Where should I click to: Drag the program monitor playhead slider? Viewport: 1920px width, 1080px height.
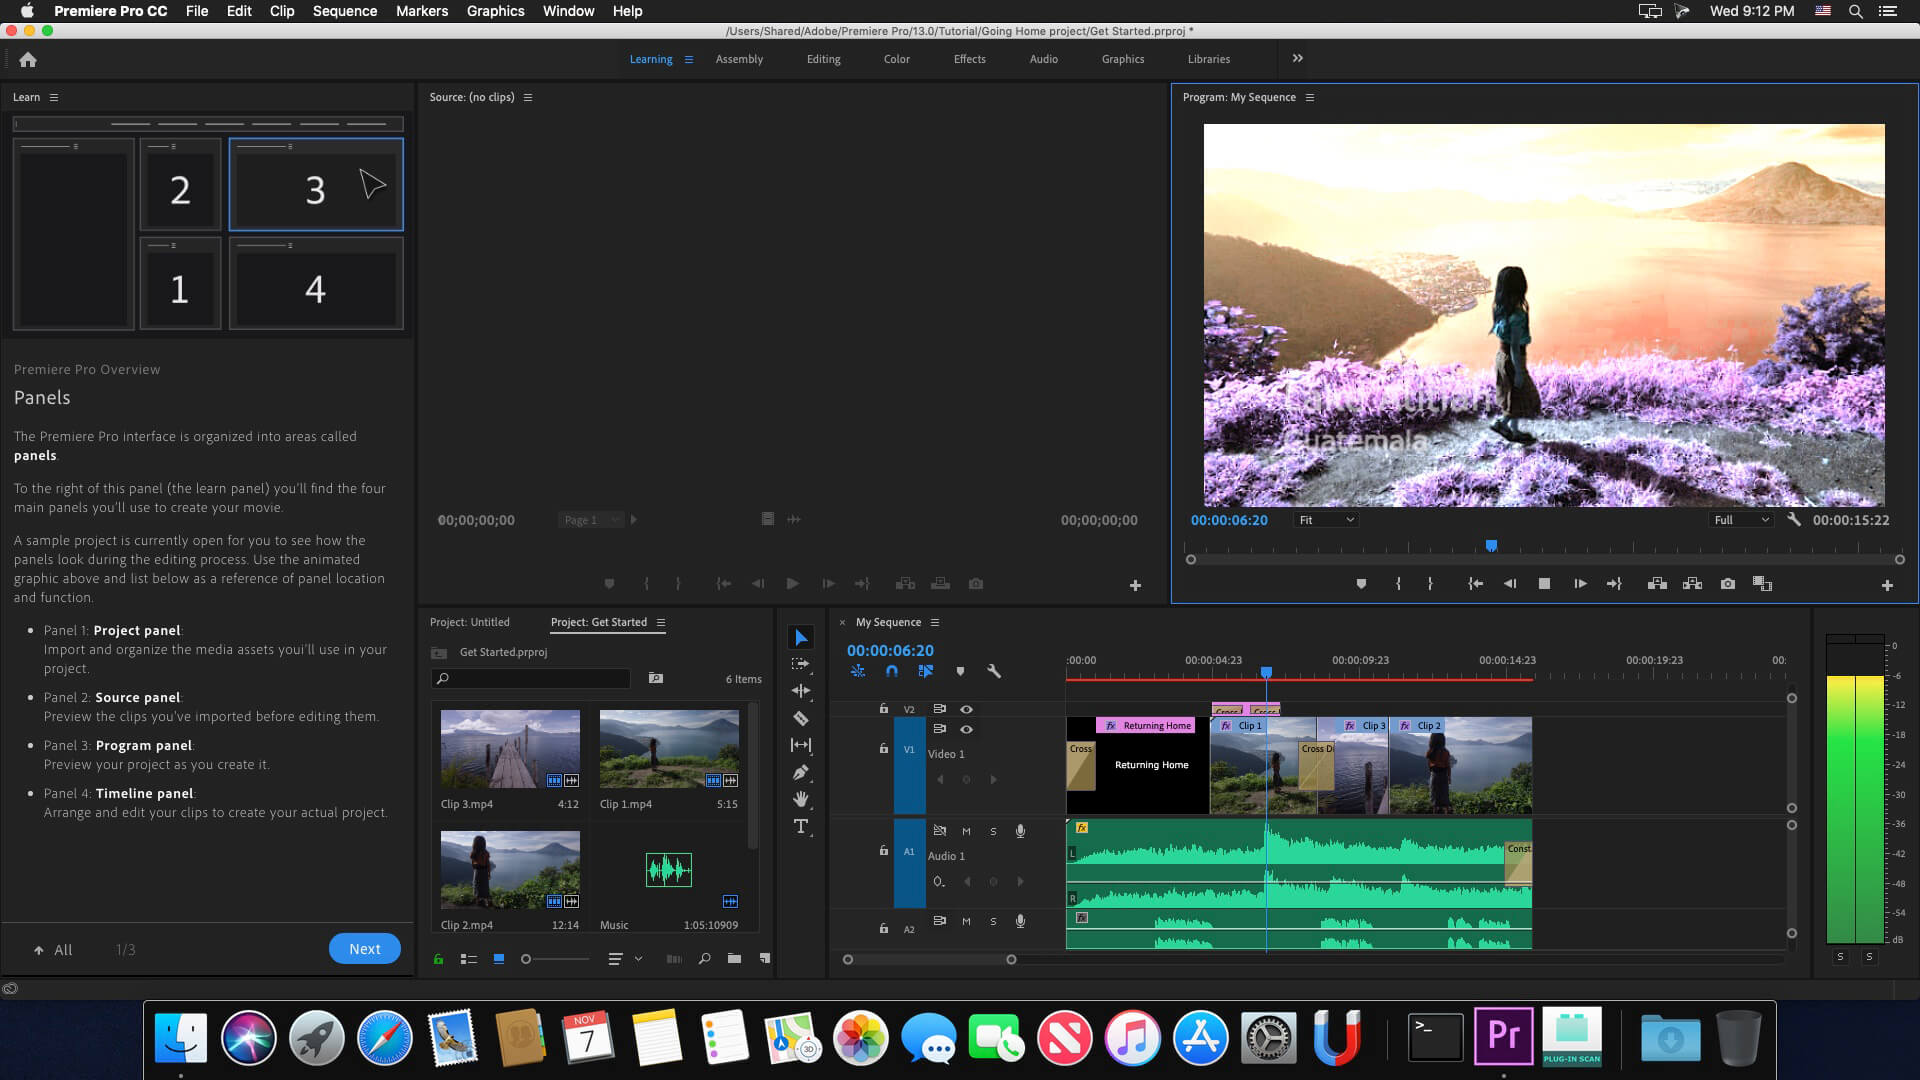point(1491,545)
